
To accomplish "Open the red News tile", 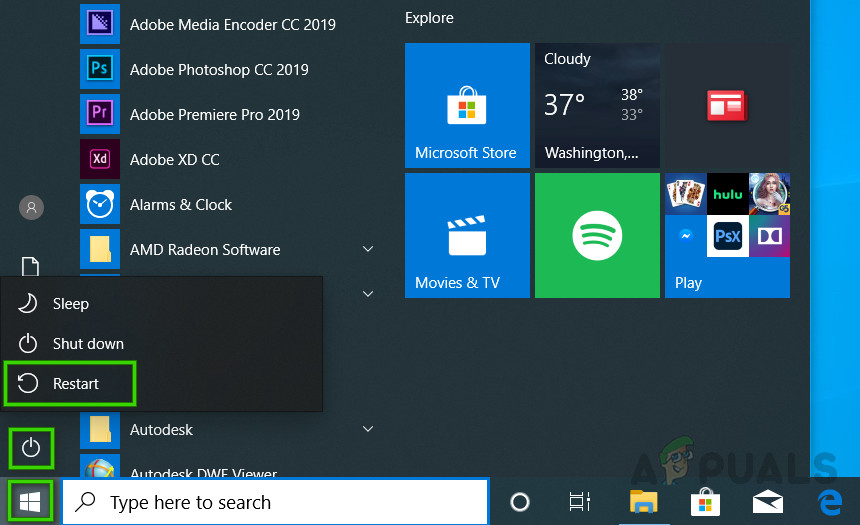I will (x=727, y=105).
